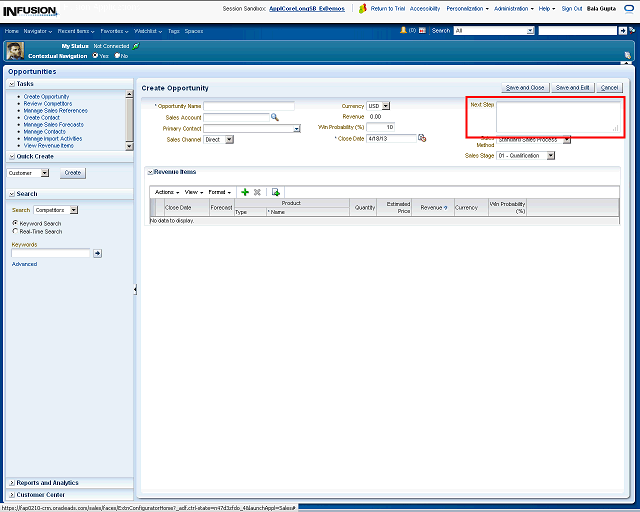Select Yes for Contextual Navigation
Screen dimensions: 640x512
96,56
